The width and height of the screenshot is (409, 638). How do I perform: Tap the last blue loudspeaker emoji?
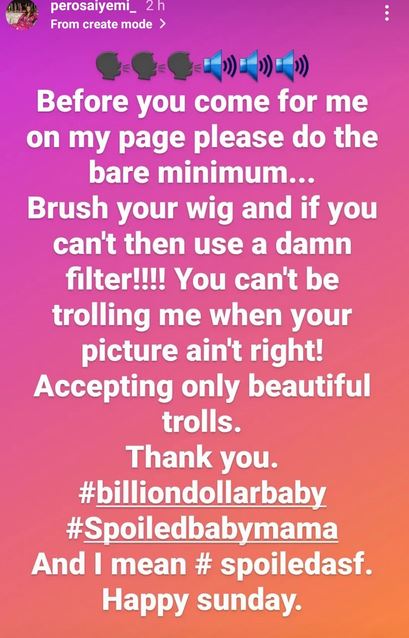[291, 65]
